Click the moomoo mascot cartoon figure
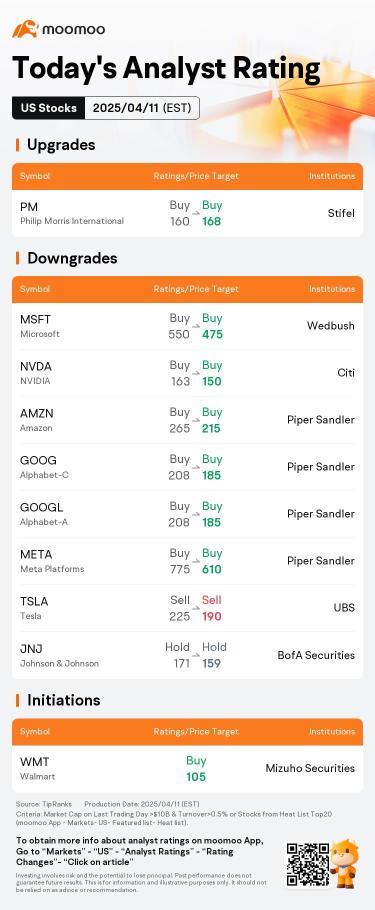375x910 pixels. pos(344,863)
